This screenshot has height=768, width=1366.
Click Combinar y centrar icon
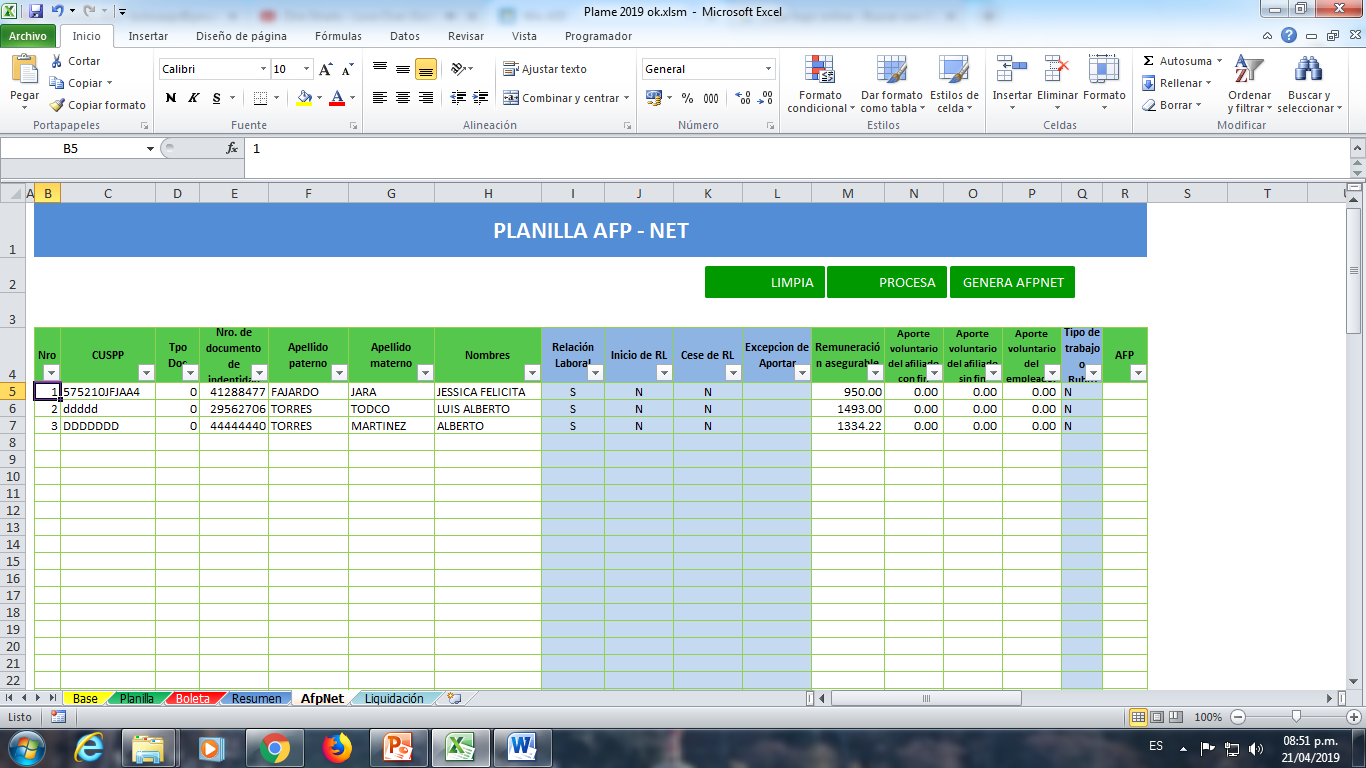click(563, 96)
